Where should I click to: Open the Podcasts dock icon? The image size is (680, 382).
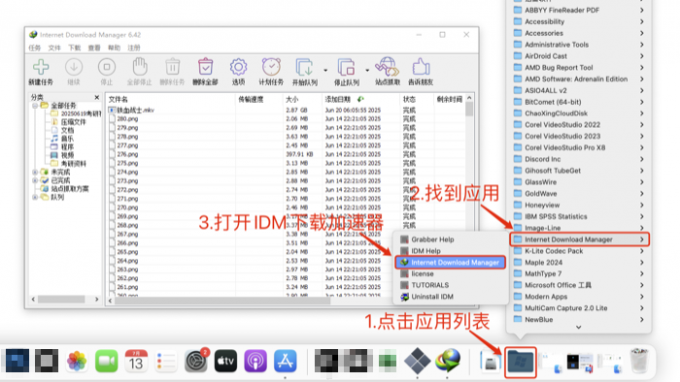[255, 361]
